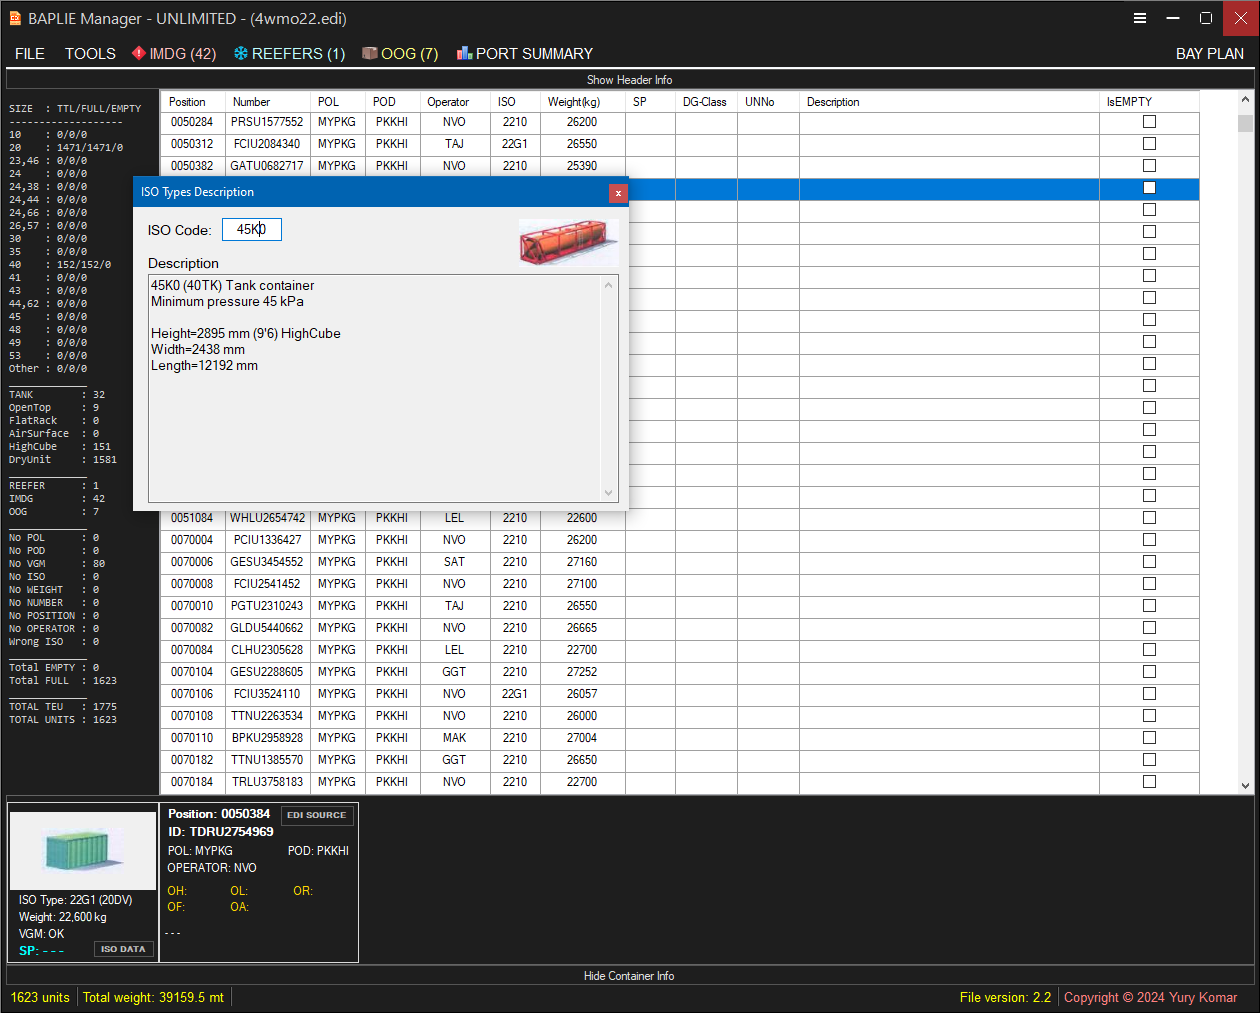The height and width of the screenshot is (1013, 1260).
Task: Open the TOOLS menu
Action: [x=89, y=54]
